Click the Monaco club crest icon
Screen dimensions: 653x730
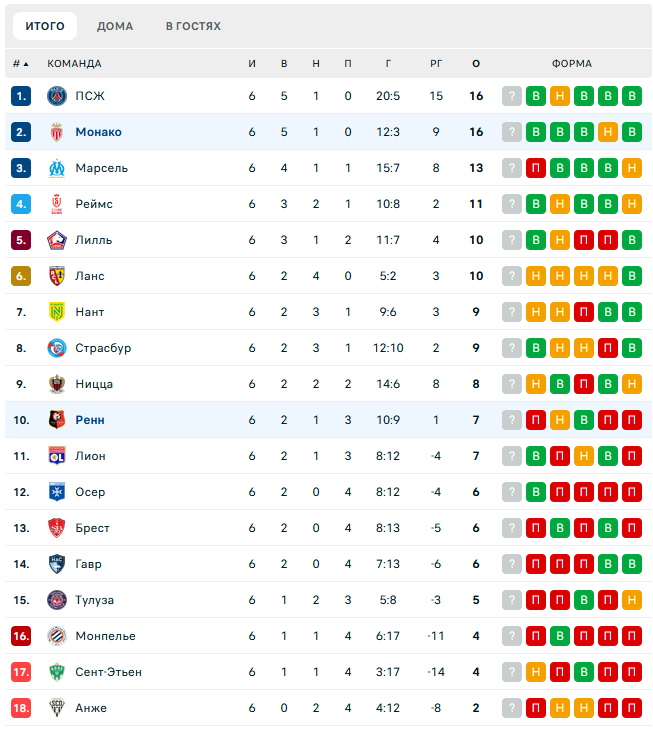click(56, 132)
